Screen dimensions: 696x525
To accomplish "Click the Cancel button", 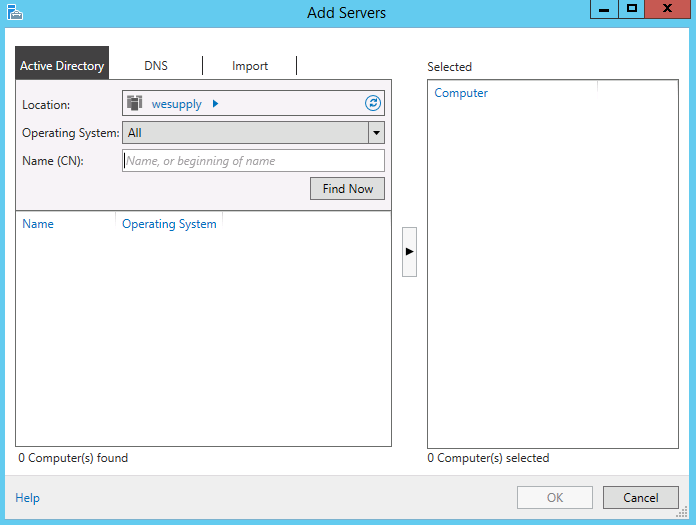I will (641, 497).
